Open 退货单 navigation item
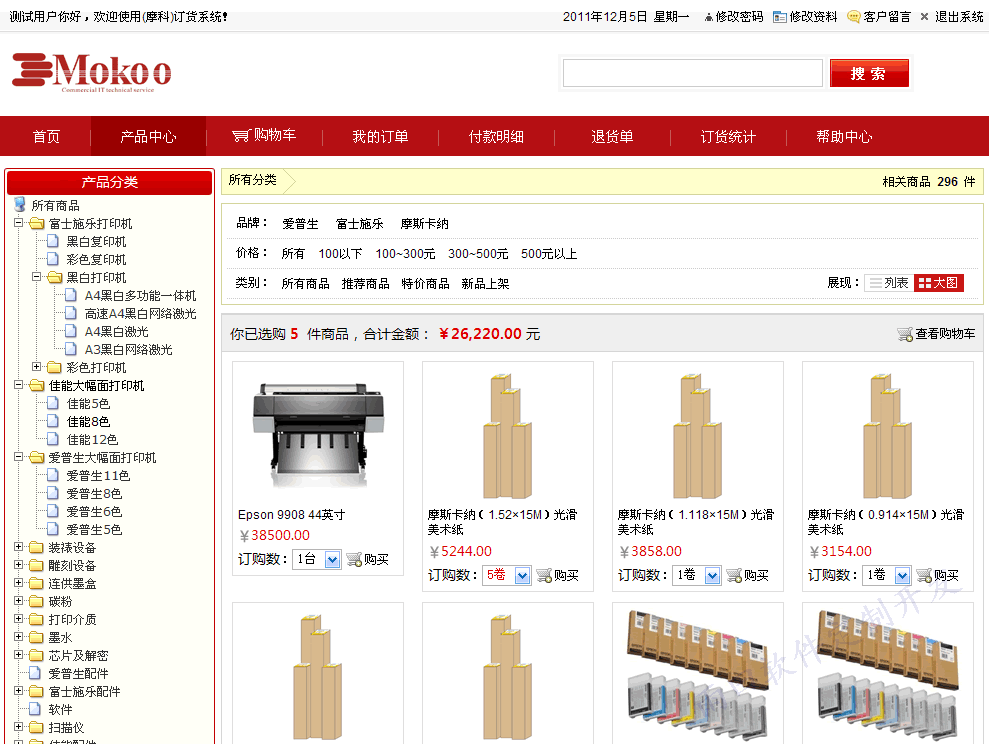This screenshot has width=989, height=744. coord(612,136)
